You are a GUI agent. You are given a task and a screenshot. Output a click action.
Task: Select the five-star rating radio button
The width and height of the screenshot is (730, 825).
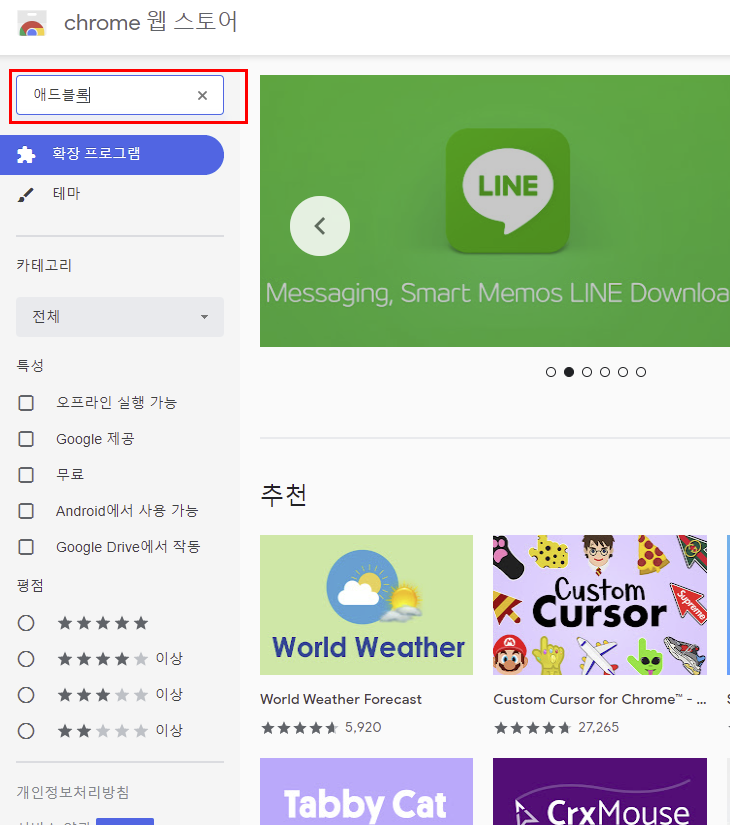coord(26,623)
